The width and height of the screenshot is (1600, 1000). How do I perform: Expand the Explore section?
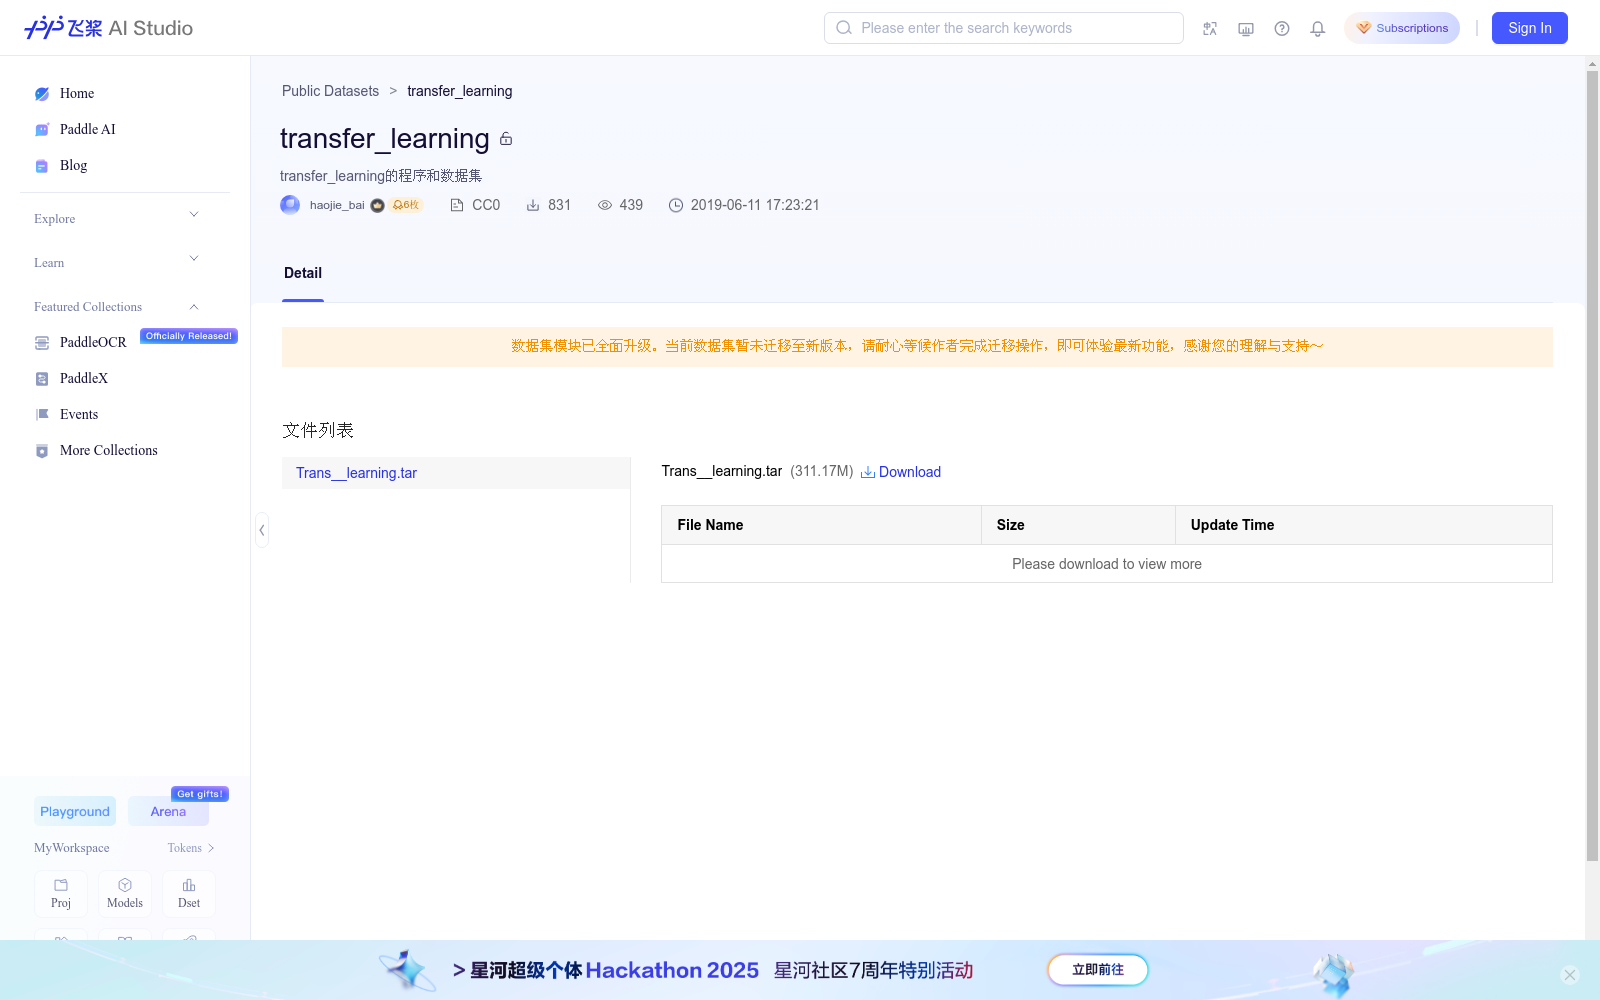pos(194,215)
